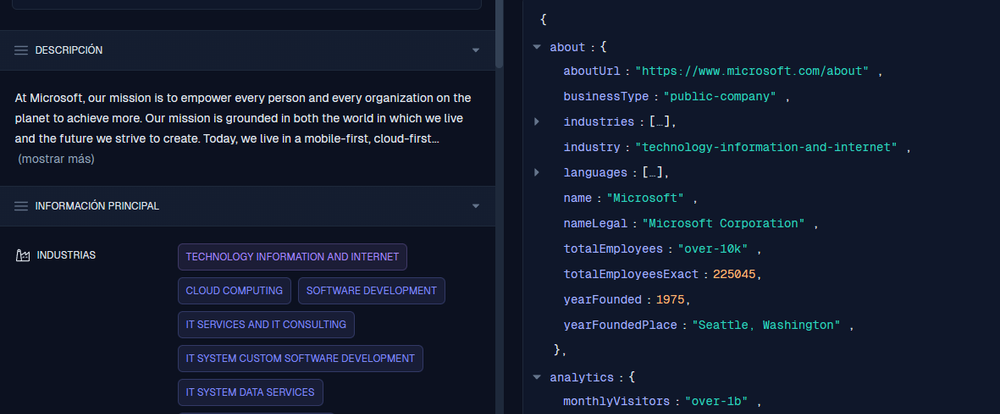
Task: Click the nameLegal value "Microsoft Corporation"
Action: click(723, 224)
